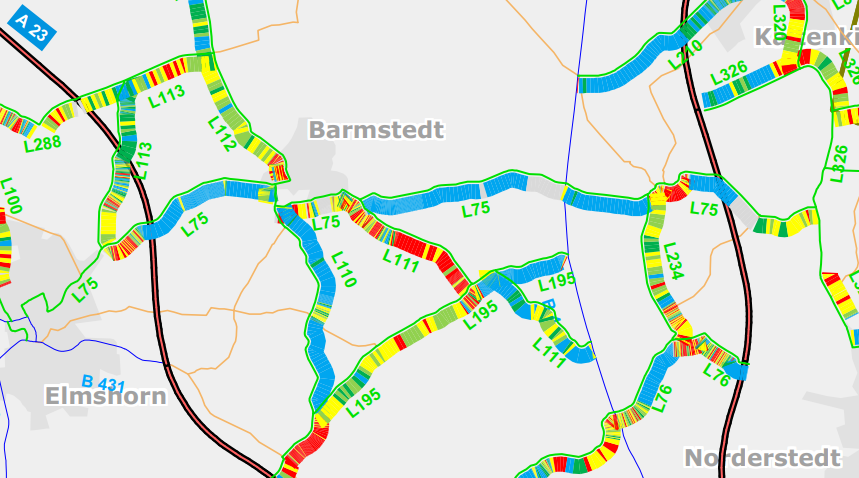859x478 pixels.
Task: Select the L113 label near the A 23
Action: [x=141, y=161]
